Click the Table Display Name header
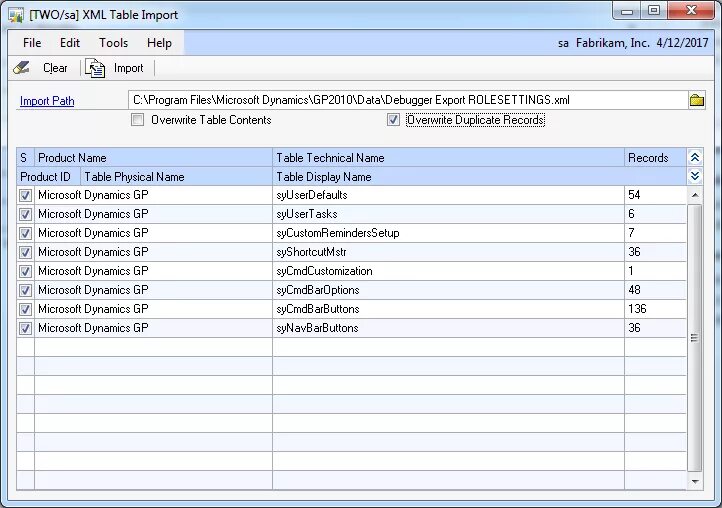Image resolution: width=722 pixels, height=508 pixels. coord(479,177)
